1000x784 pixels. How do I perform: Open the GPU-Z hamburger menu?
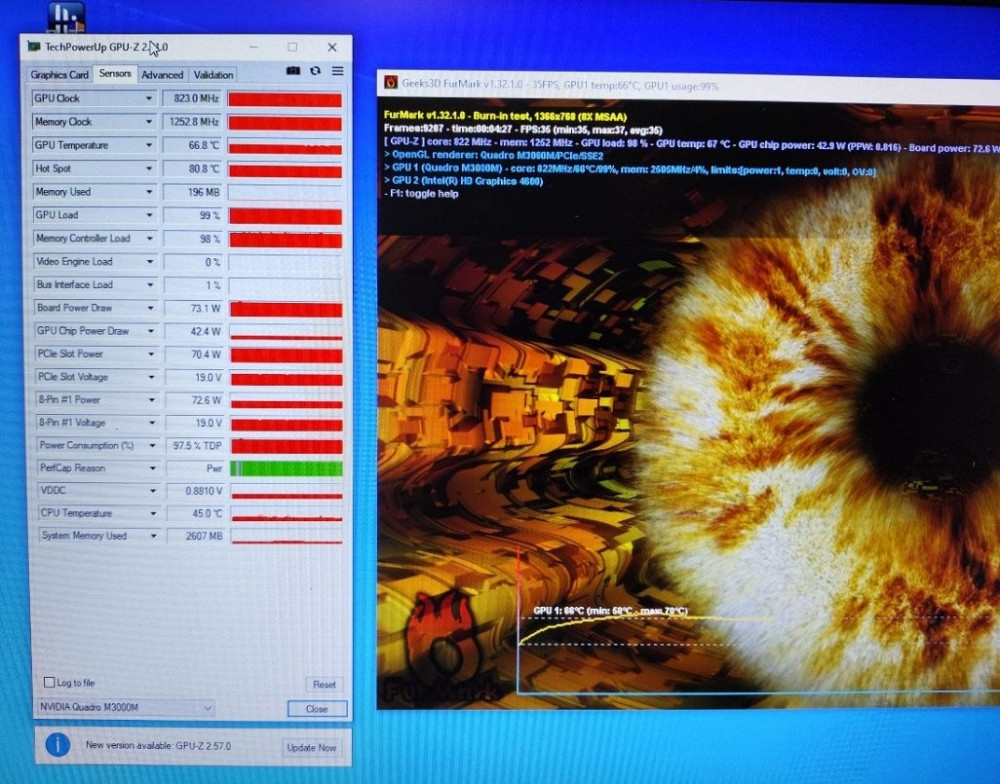(338, 71)
